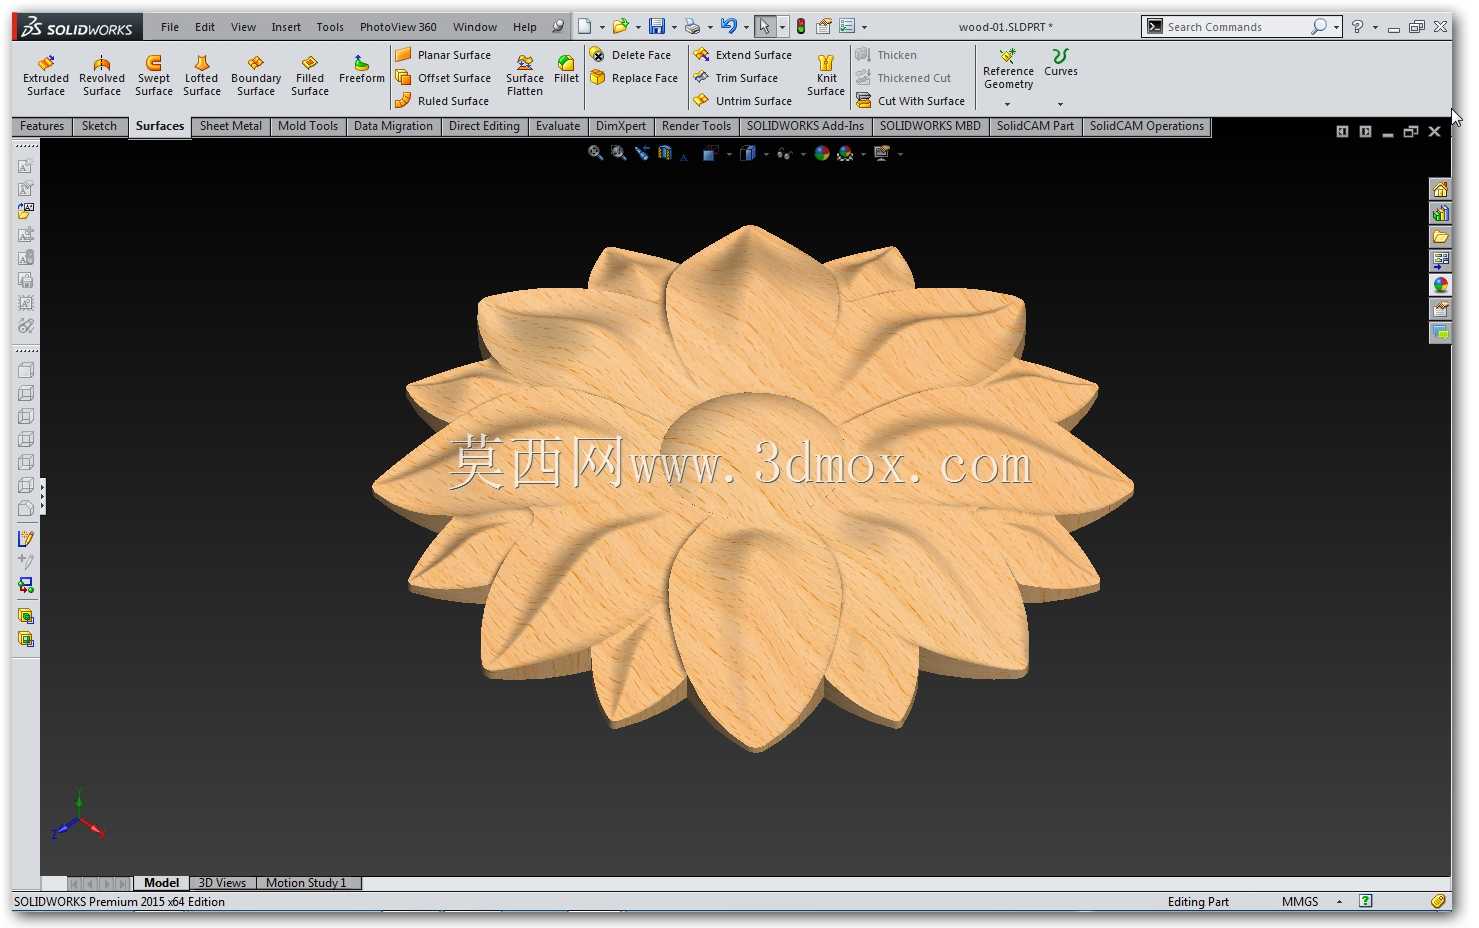Screen dimensions: 1479x928
Task: Switch to the Sheet Metal tab
Action: (231, 126)
